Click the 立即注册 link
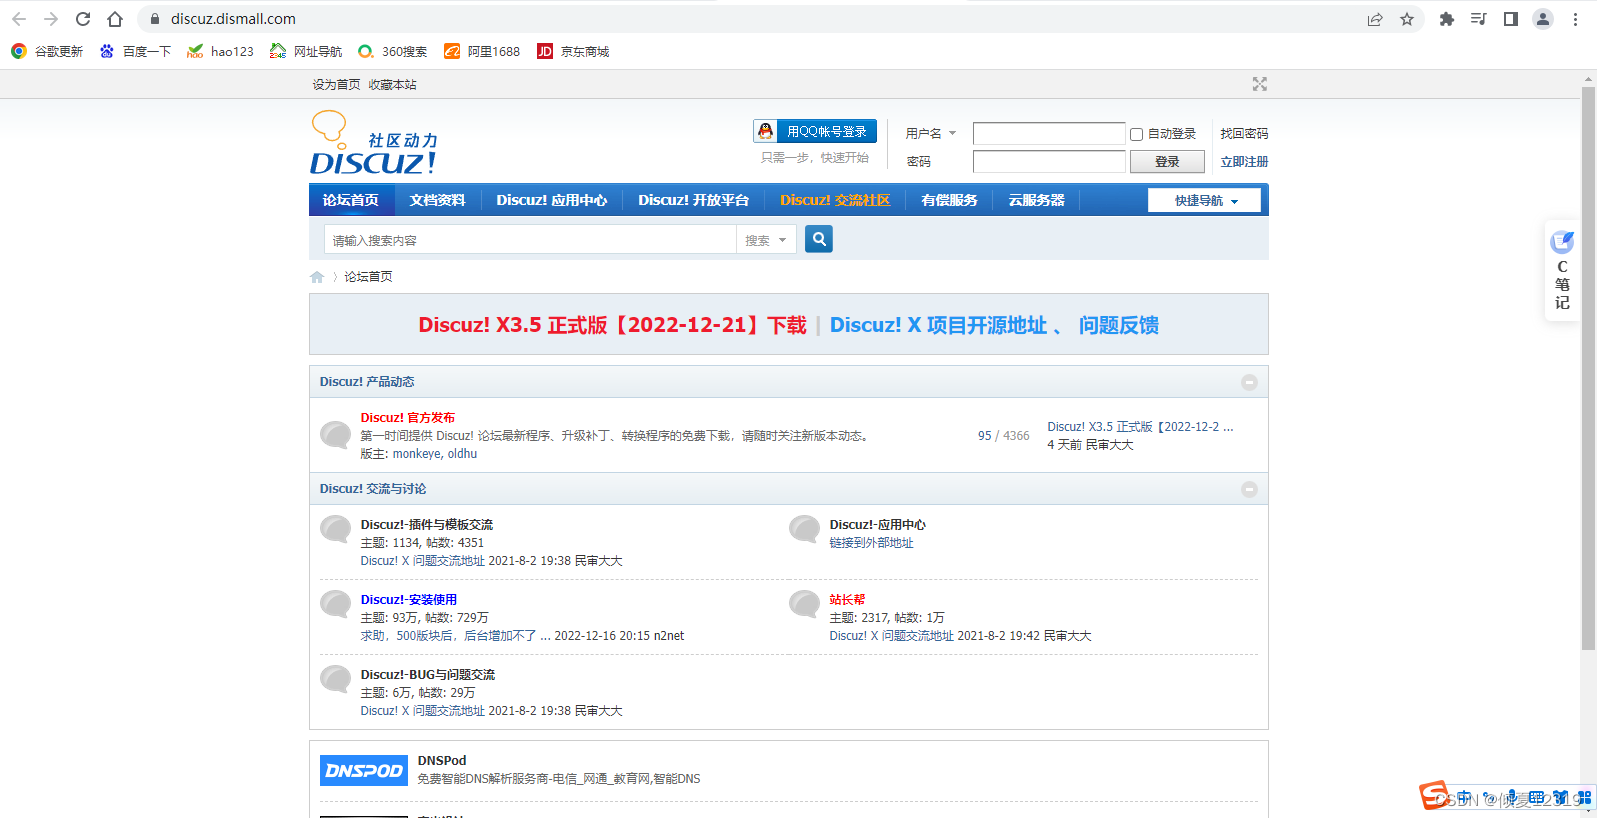This screenshot has width=1597, height=818. point(1244,161)
